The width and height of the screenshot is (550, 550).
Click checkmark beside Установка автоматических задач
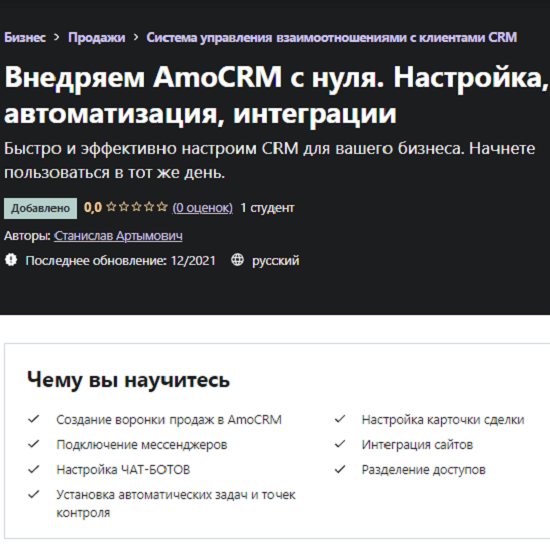(34, 494)
